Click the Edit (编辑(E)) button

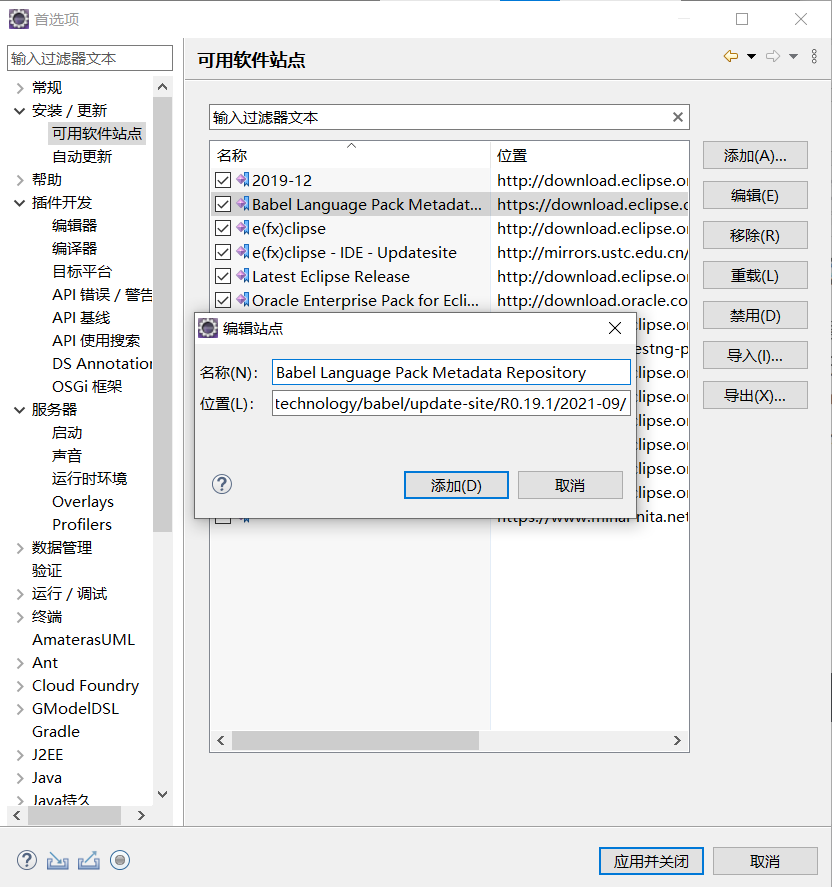[x=755, y=195]
